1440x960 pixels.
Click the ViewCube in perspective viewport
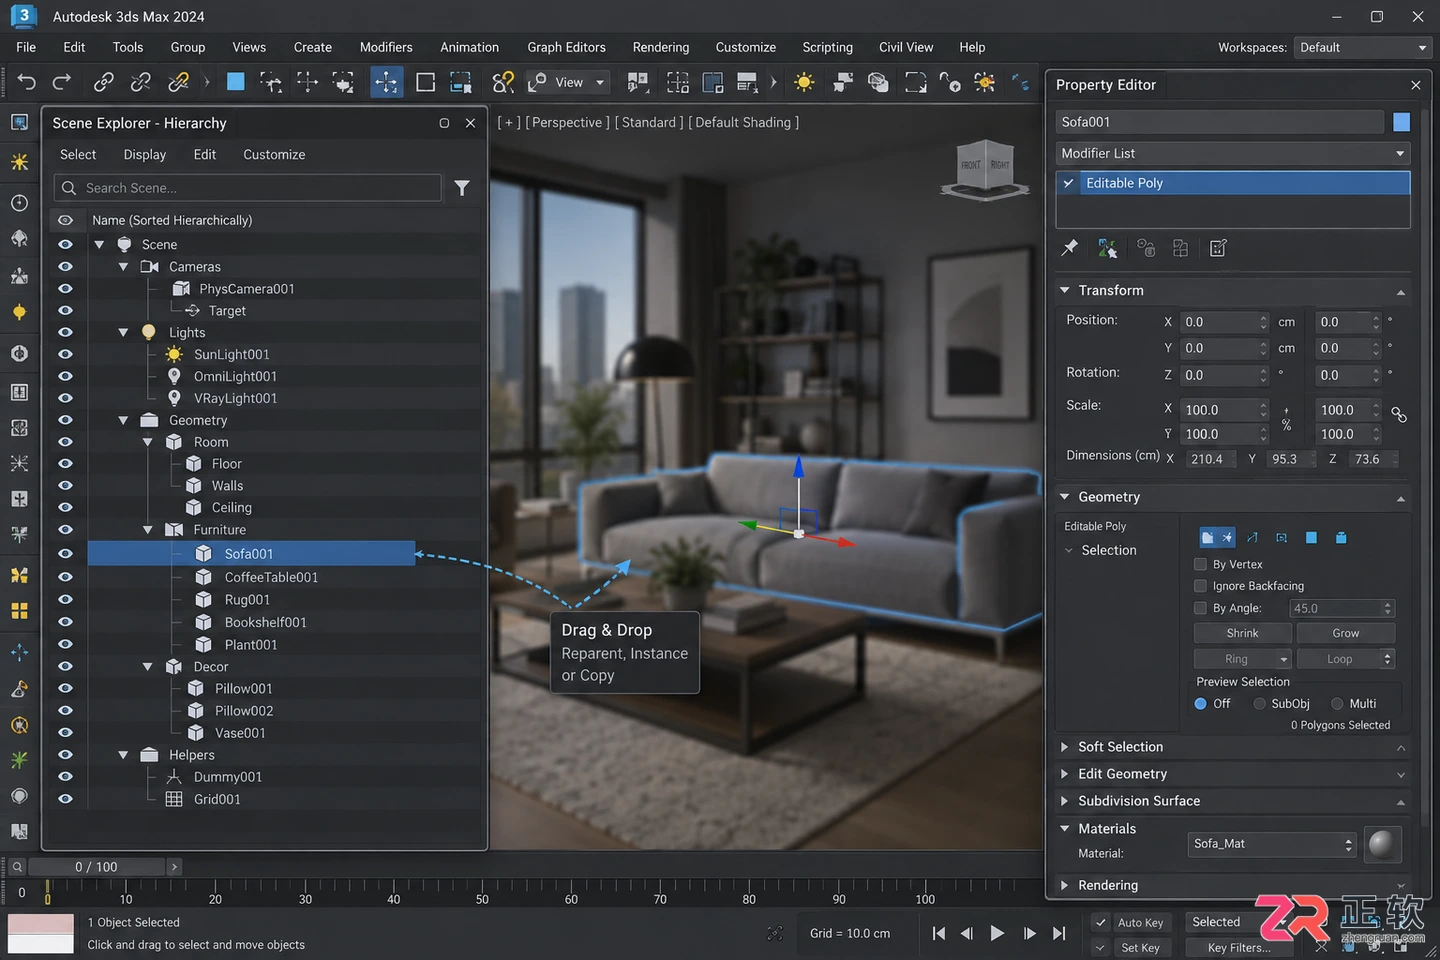click(x=985, y=168)
